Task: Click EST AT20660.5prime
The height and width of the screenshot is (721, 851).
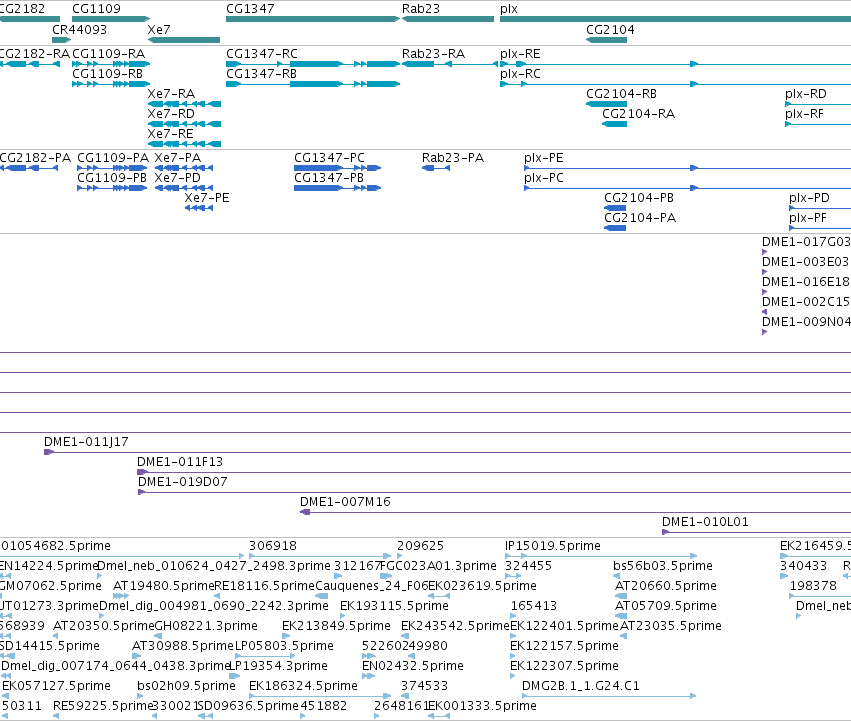Action: click(620, 596)
